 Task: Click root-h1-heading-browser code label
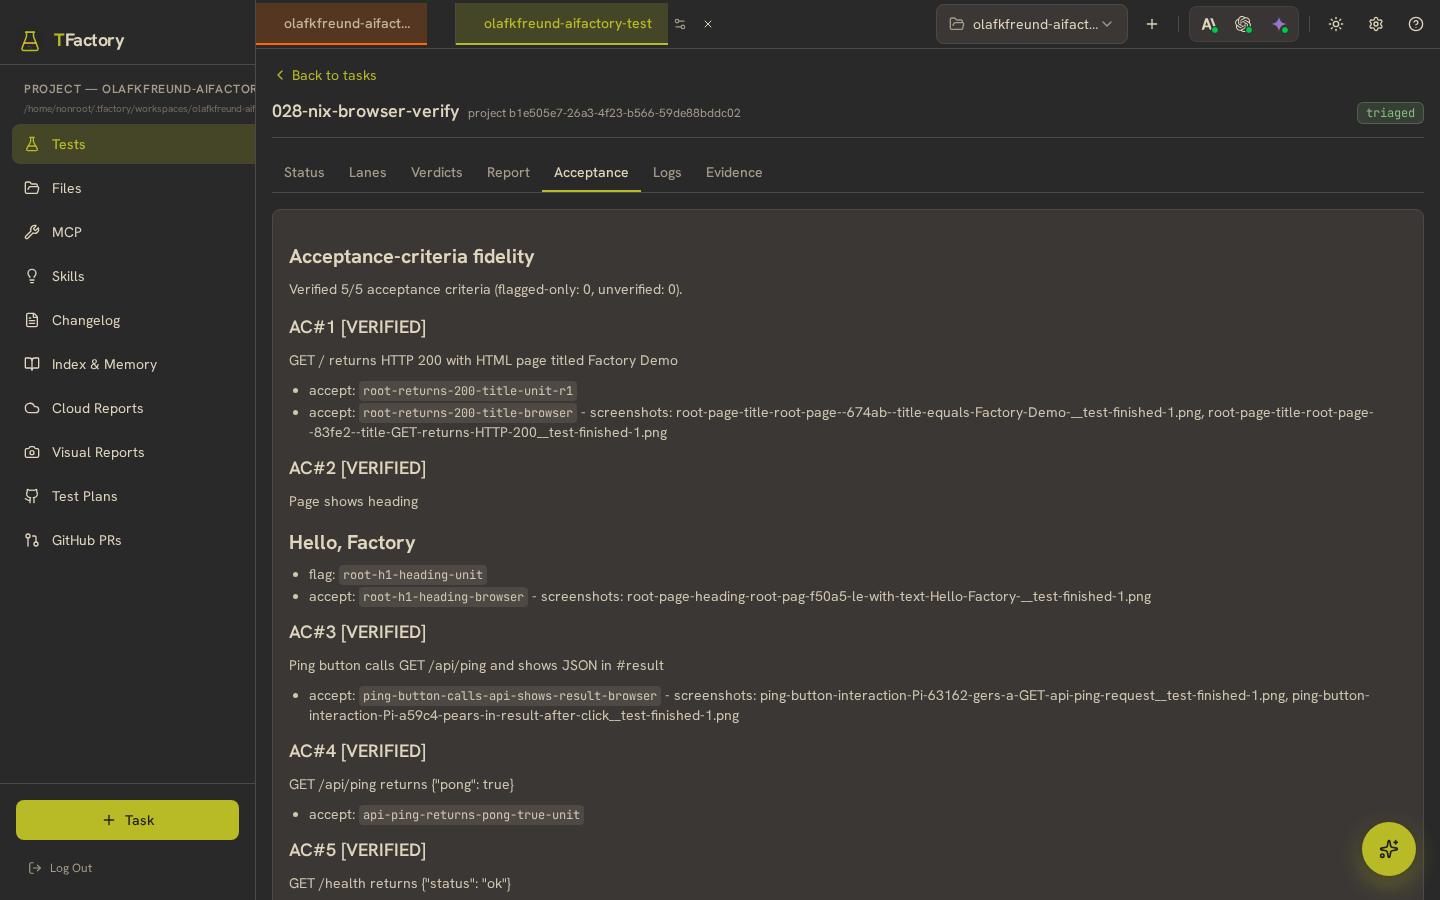click(x=443, y=597)
